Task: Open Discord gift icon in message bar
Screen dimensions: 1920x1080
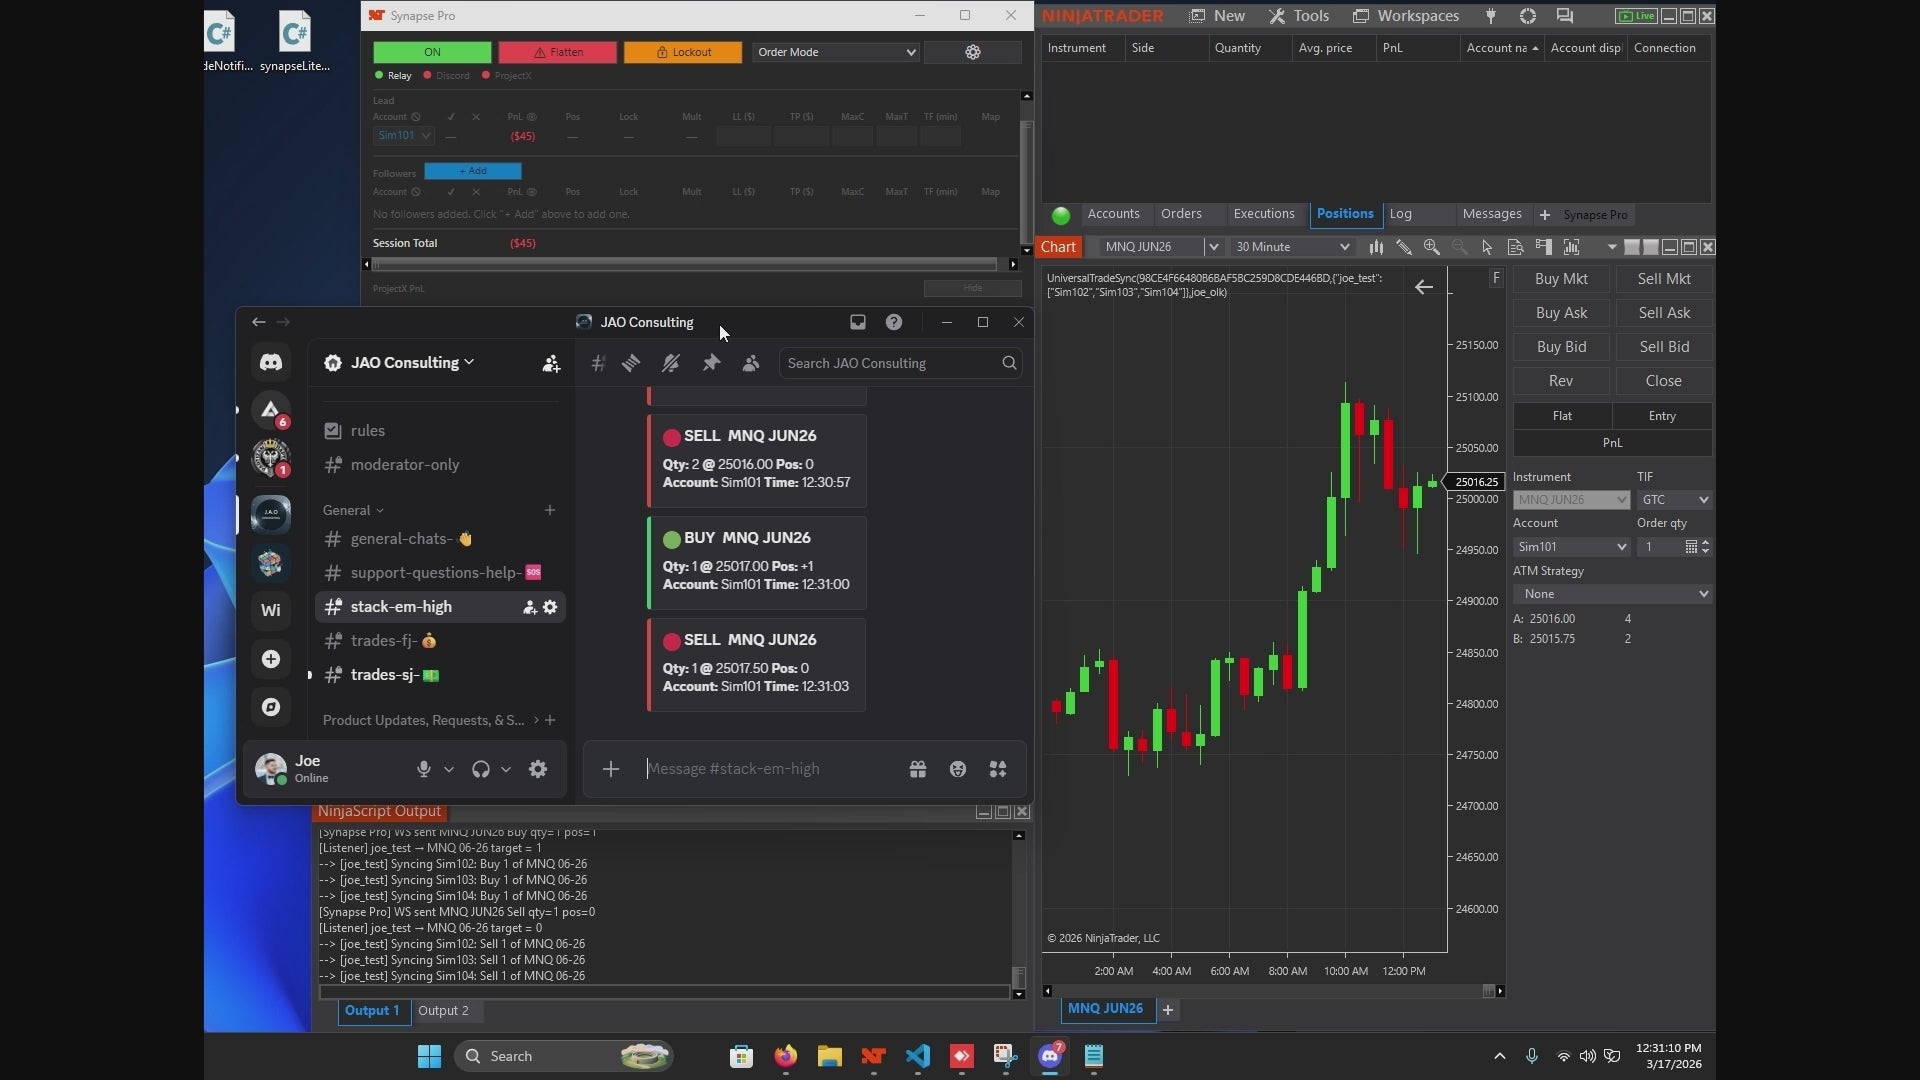Action: click(917, 769)
